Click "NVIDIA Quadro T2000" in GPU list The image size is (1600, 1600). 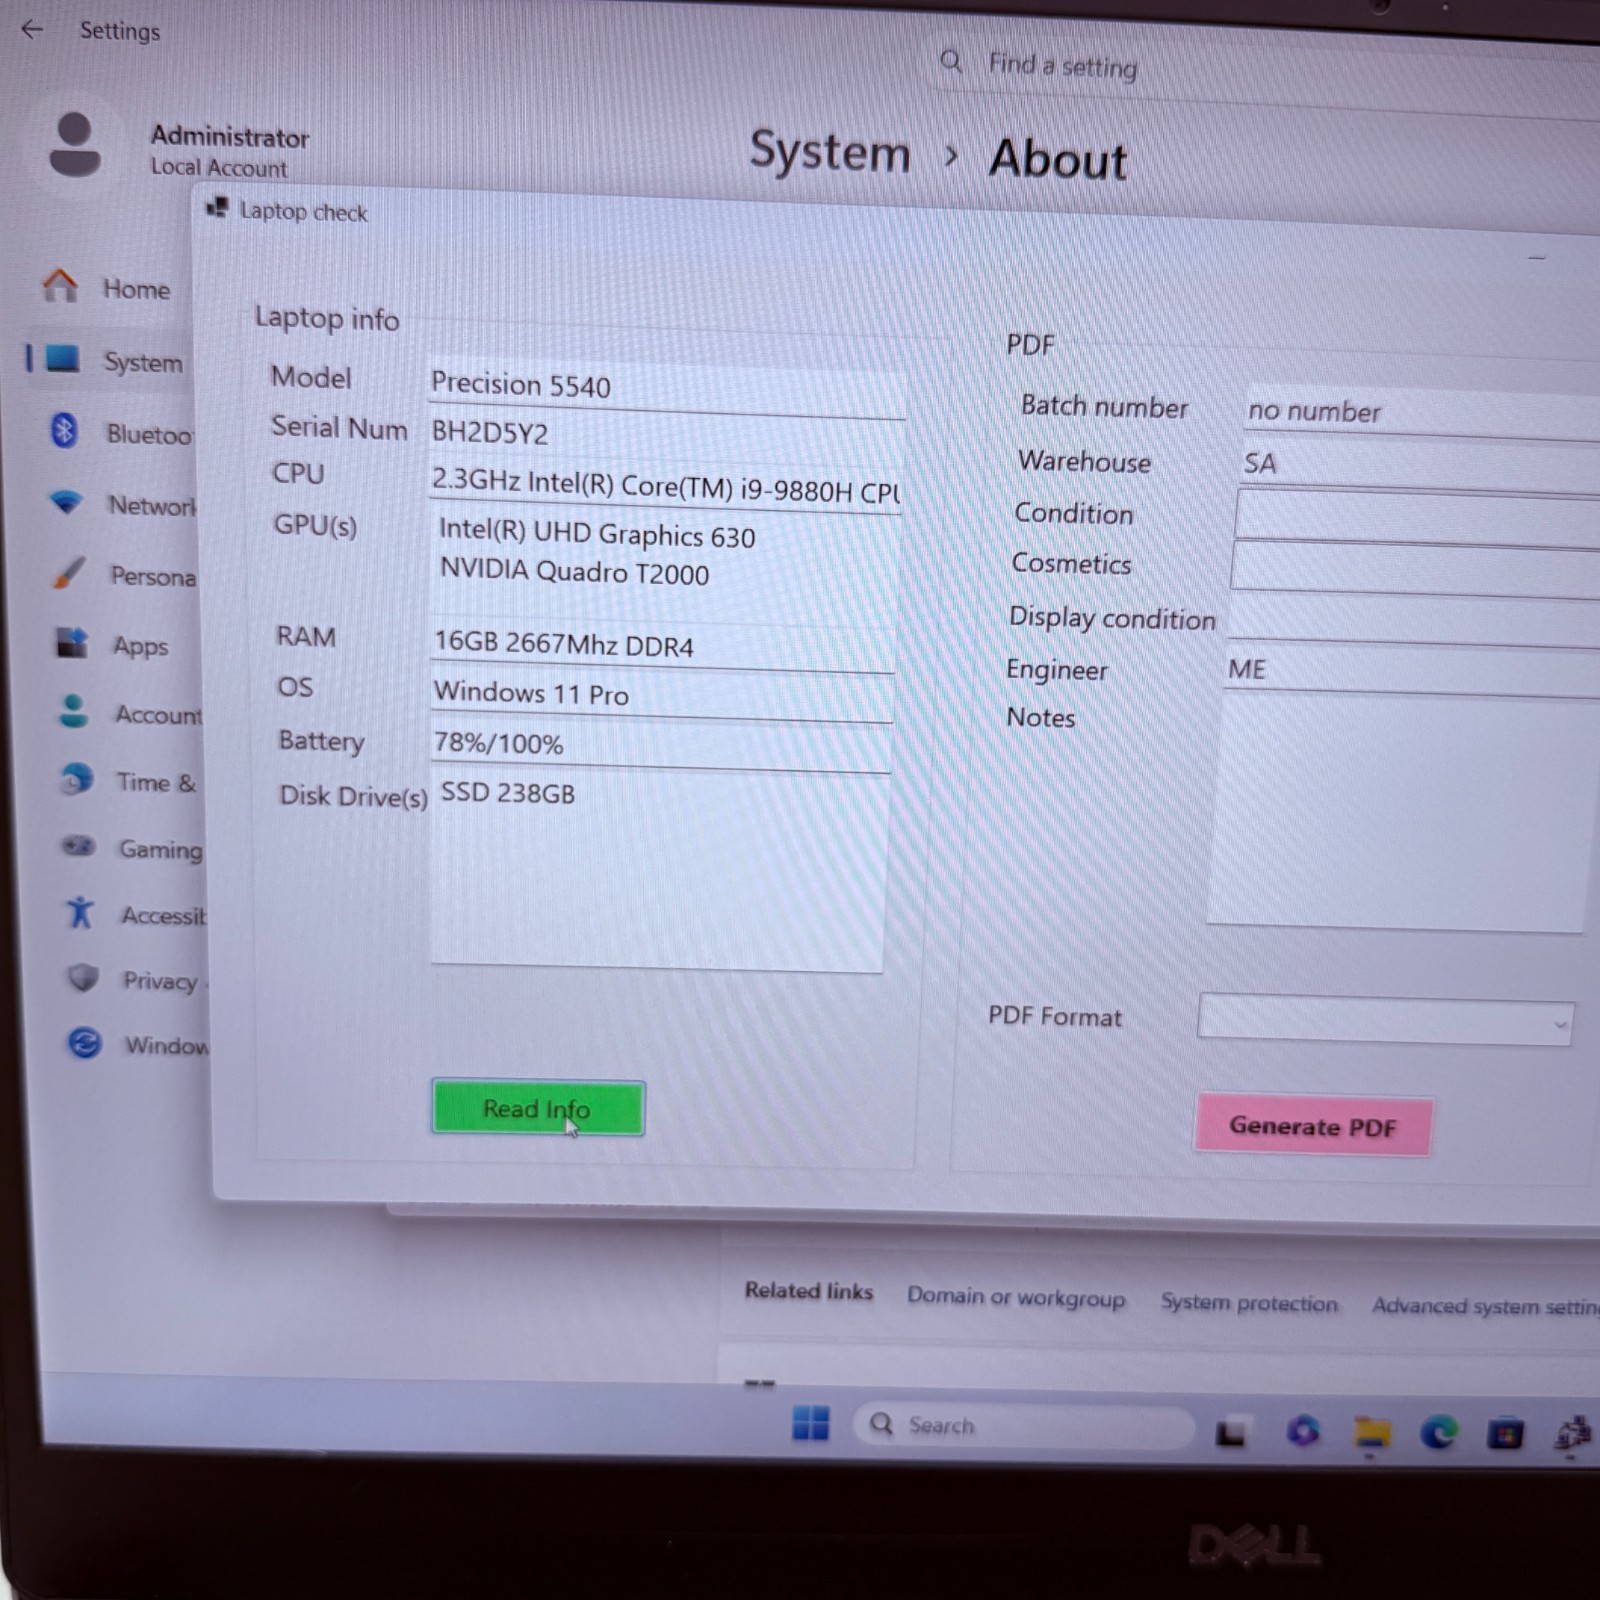(575, 572)
